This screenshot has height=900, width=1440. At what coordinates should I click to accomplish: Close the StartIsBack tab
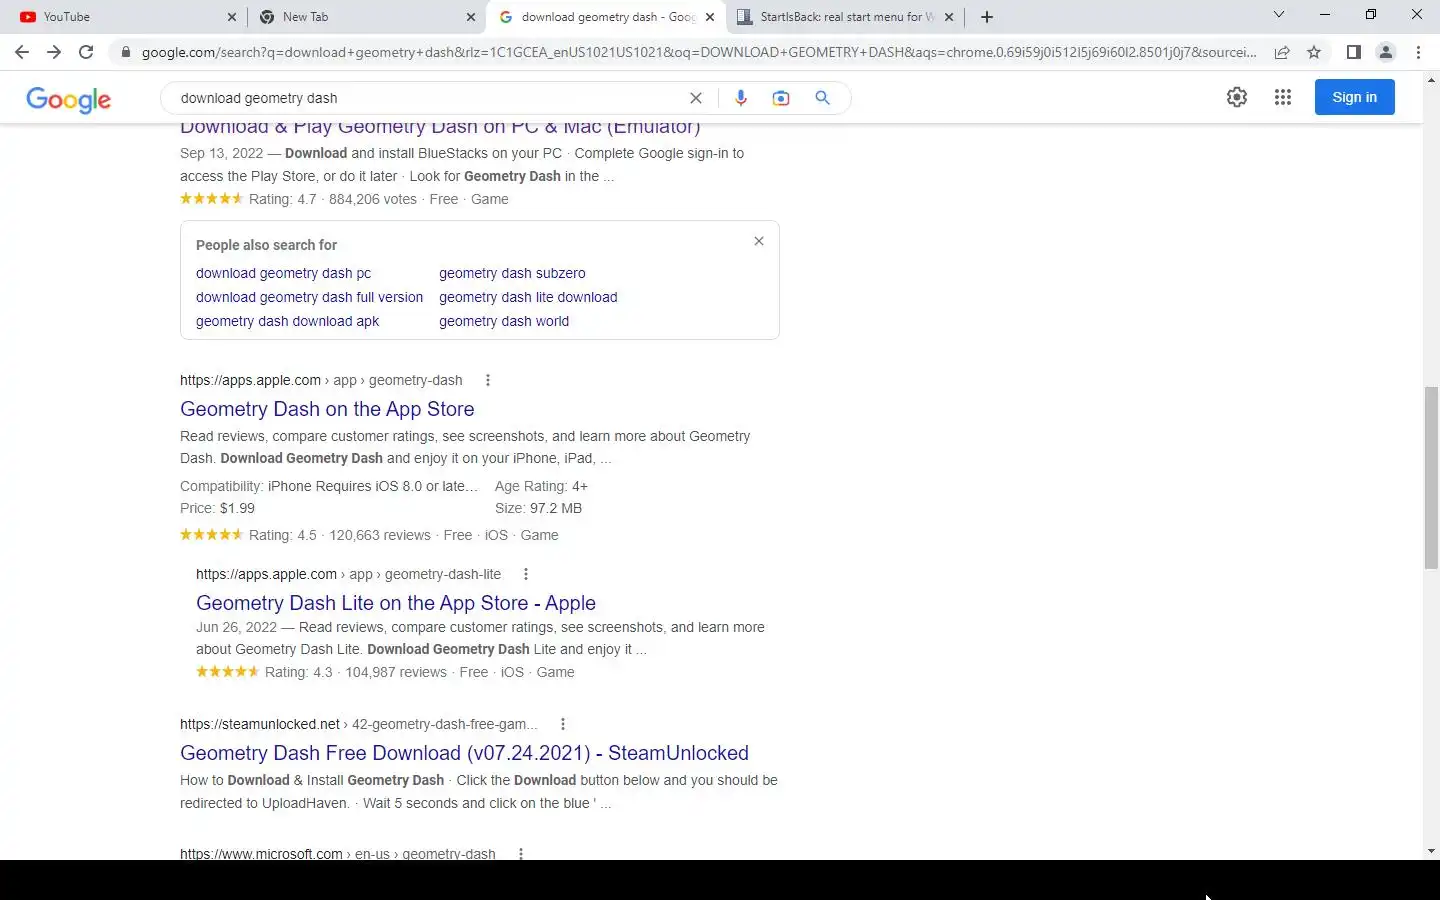(949, 17)
